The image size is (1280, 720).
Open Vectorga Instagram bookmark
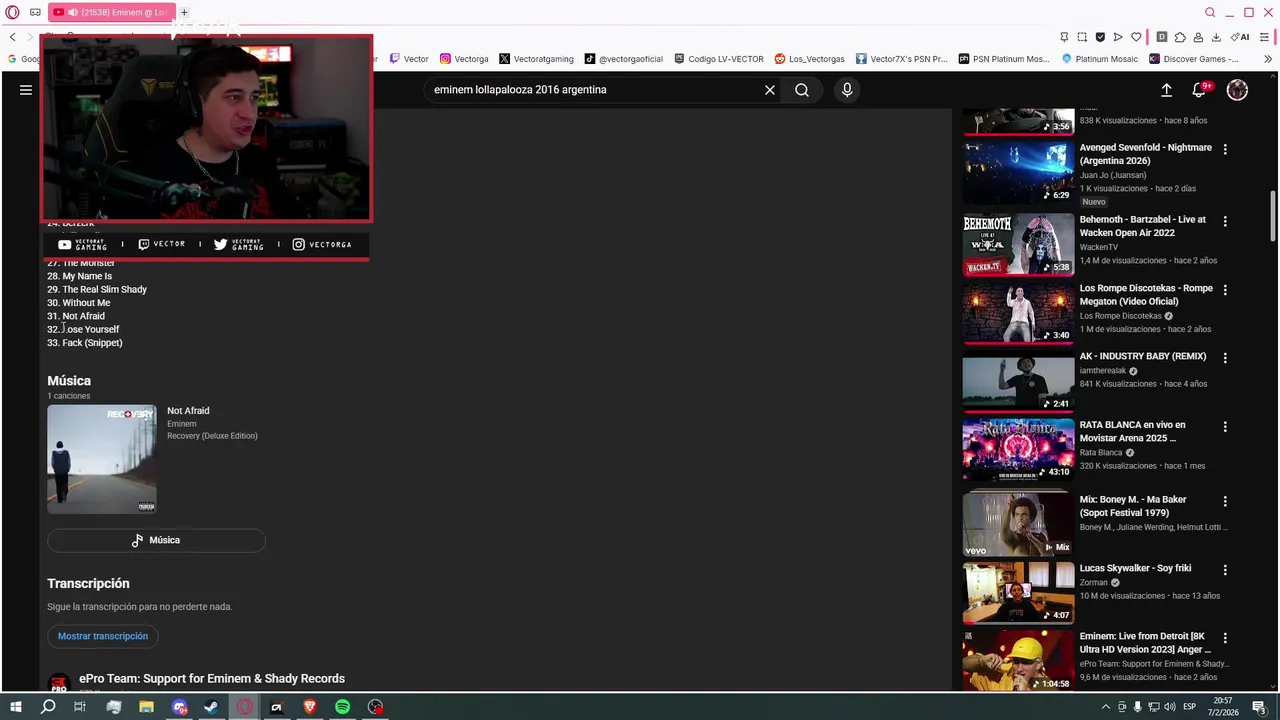pos(464,59)
